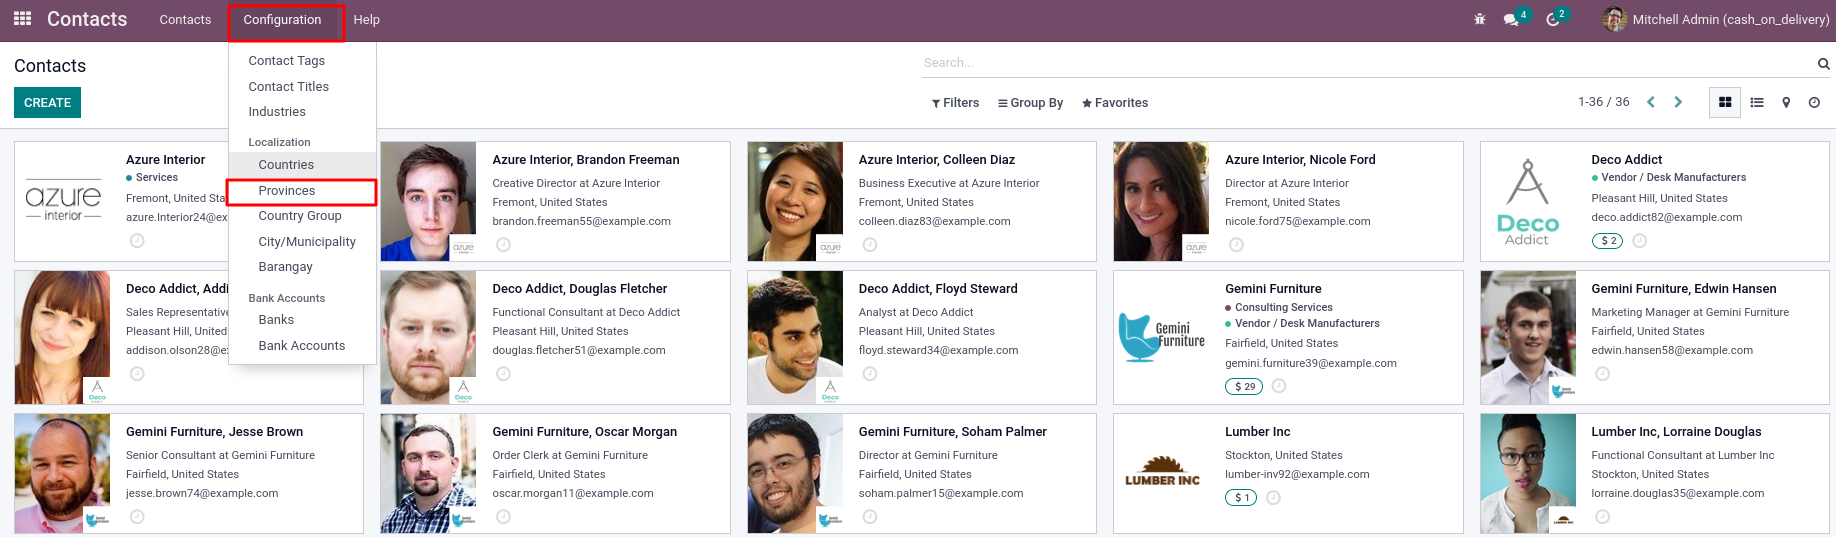The image size is (1836, 537).
Task: Open the Help menu
Action: click(x=366, y=20)
